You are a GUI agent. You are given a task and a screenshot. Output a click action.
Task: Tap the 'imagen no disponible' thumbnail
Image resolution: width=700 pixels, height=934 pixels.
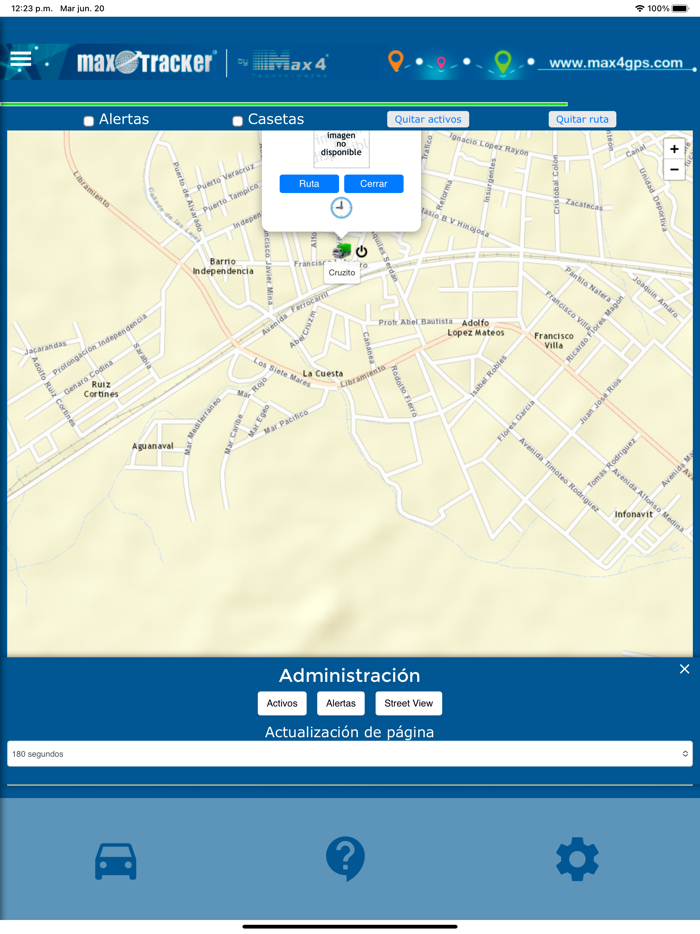341,147
